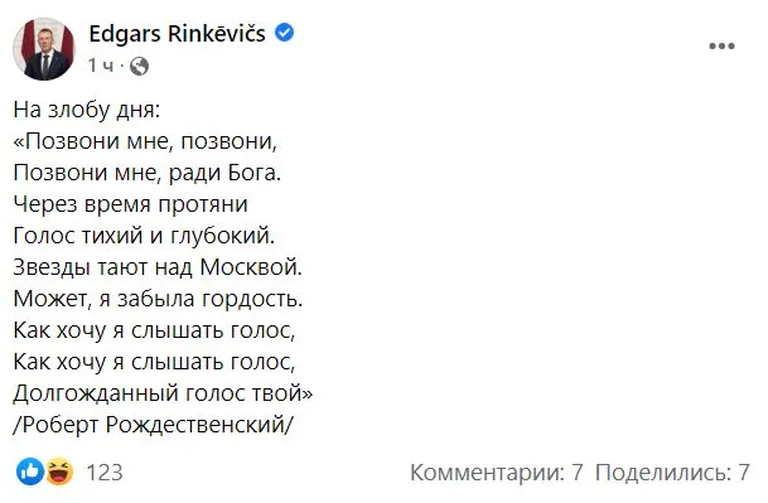Click the blue verified badge icon
Screen dimensions: 768x503
click(285, 33)
